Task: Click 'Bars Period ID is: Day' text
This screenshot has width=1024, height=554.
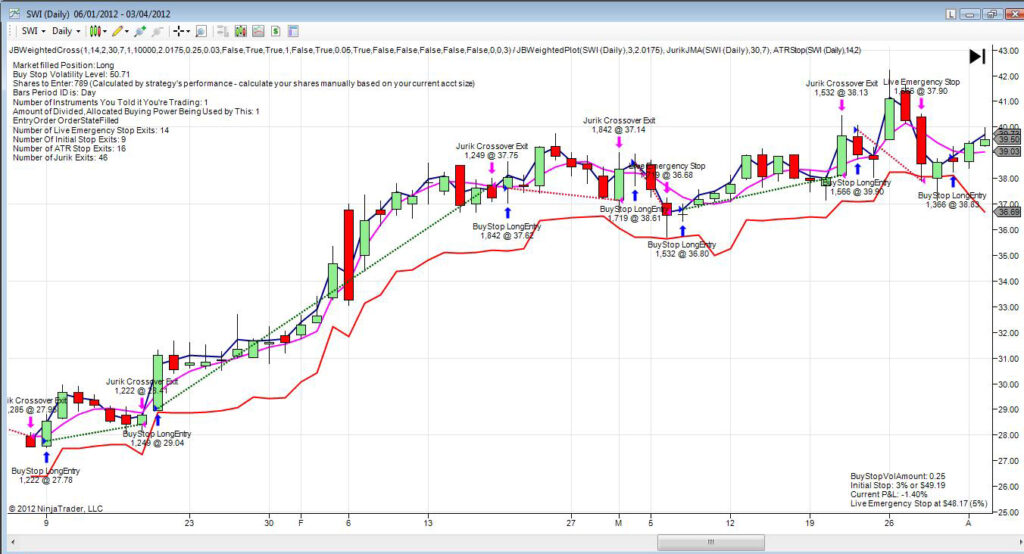Action: pyautogui.click(x=54, y=93)
